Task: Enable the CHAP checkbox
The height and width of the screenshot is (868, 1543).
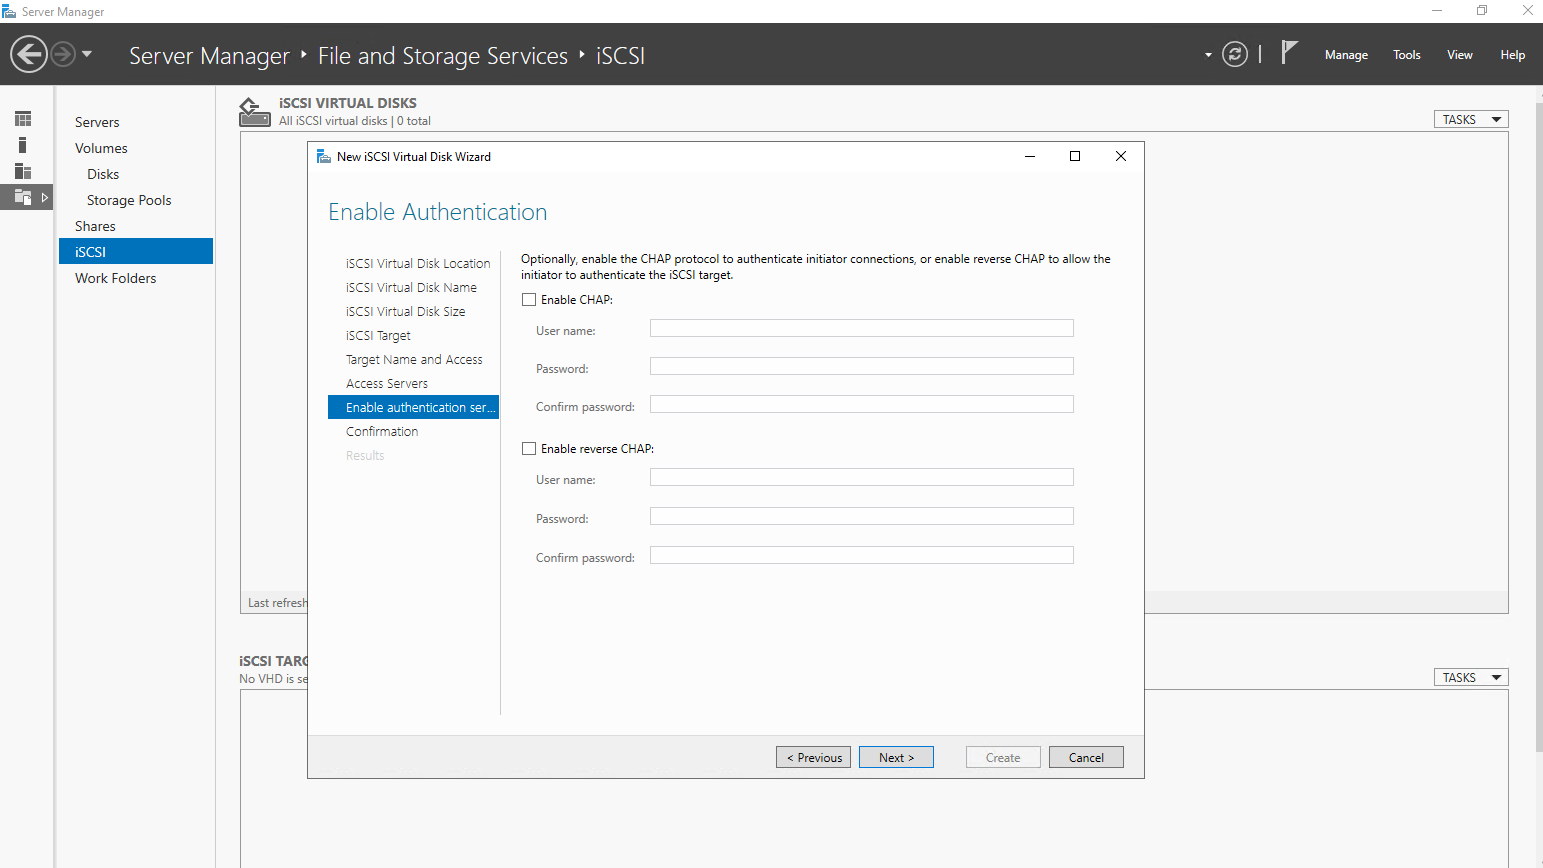Action: pos(529,300)
